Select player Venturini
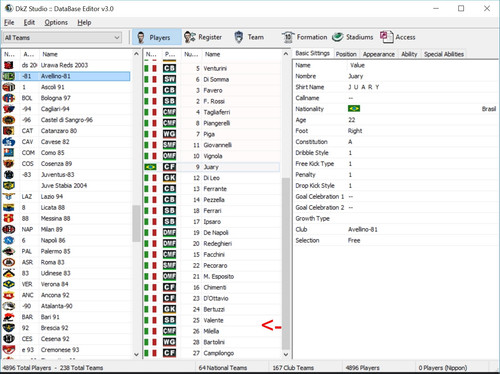The height and width of the screenshot is (374, 500). click(212, 68)
